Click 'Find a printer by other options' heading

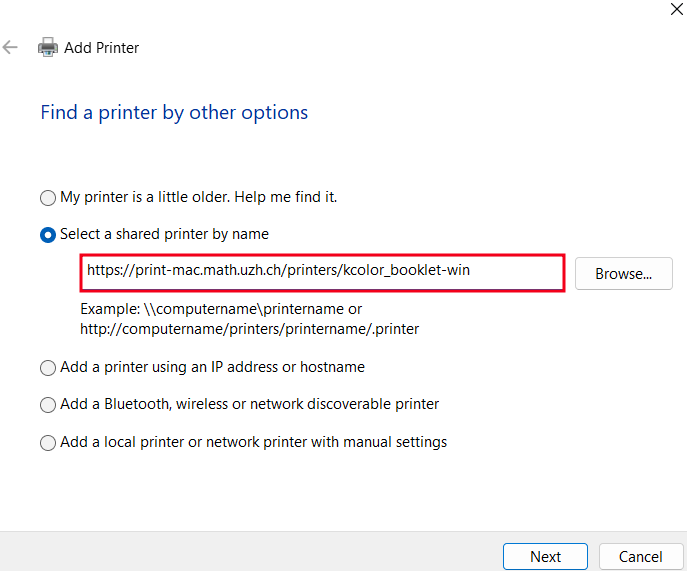174,113
